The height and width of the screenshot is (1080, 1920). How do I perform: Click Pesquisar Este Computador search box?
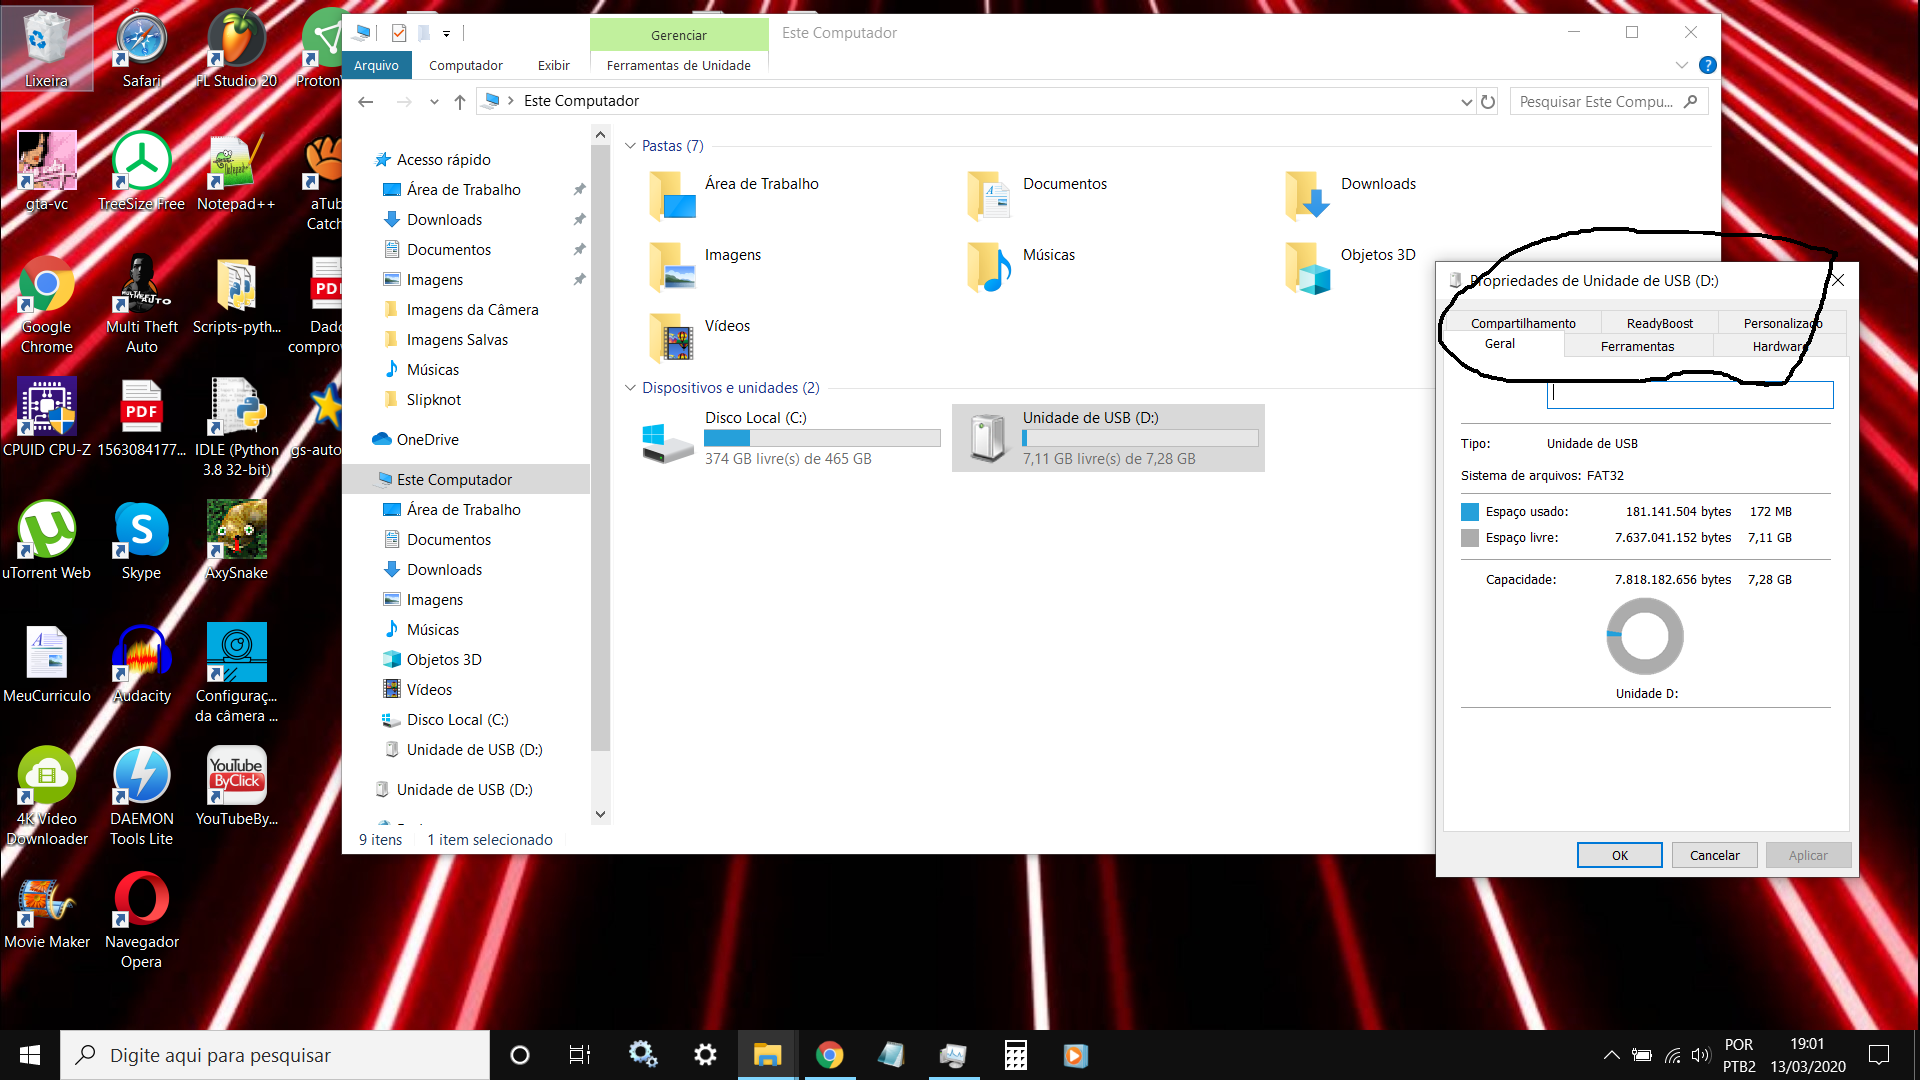(1609, 101)
